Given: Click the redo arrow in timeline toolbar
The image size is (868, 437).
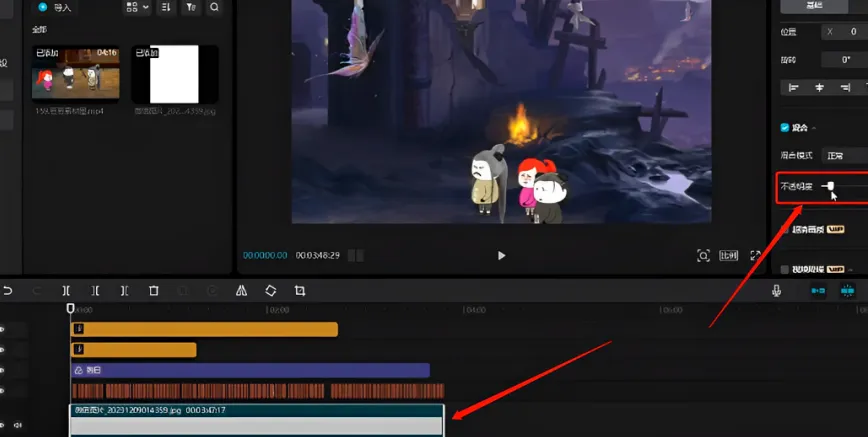Looking at the screenshot, I should coord(37,291).
